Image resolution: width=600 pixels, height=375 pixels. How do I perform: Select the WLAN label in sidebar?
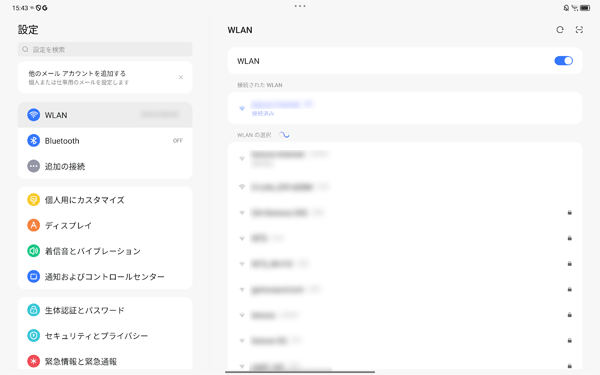(x=56, y=115)
